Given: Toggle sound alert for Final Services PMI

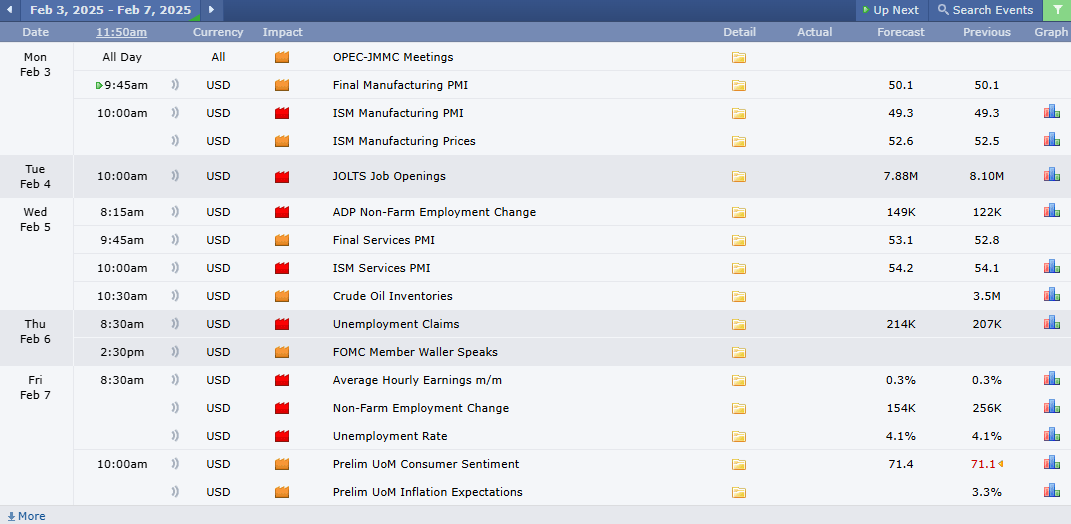Looking at the screenshot, I should click(176, 240).
